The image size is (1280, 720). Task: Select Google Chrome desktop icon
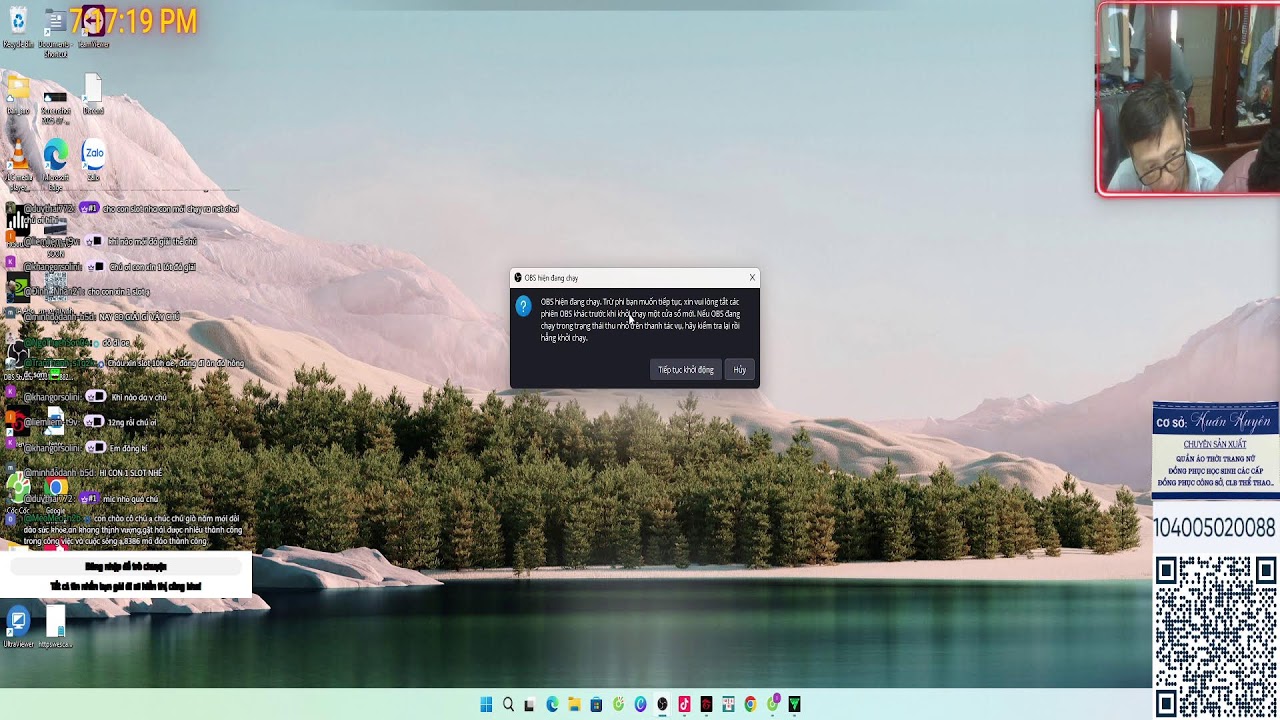[x=56, y=494]
